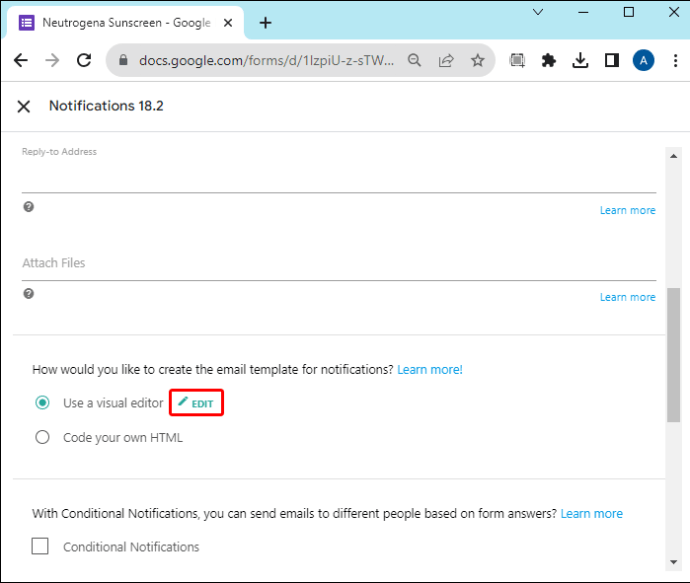The width and height of the screenshot is (690, 583).
Task: Open Learn more about Conditional Notifications
Action: (x=591, y=513)
